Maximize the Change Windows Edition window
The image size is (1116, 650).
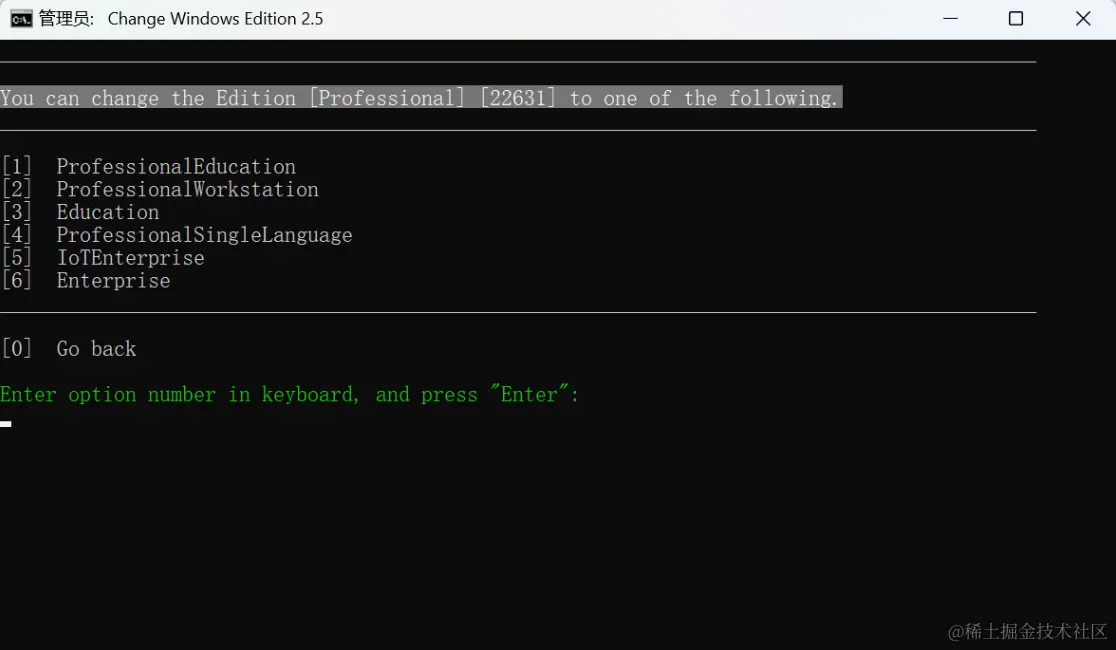pyautogui.click(x=1016, y=19)
